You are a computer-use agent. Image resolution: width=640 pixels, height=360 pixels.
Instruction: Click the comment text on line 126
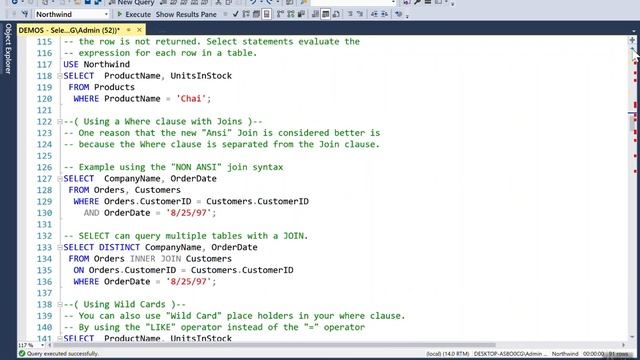click(173, 167)
